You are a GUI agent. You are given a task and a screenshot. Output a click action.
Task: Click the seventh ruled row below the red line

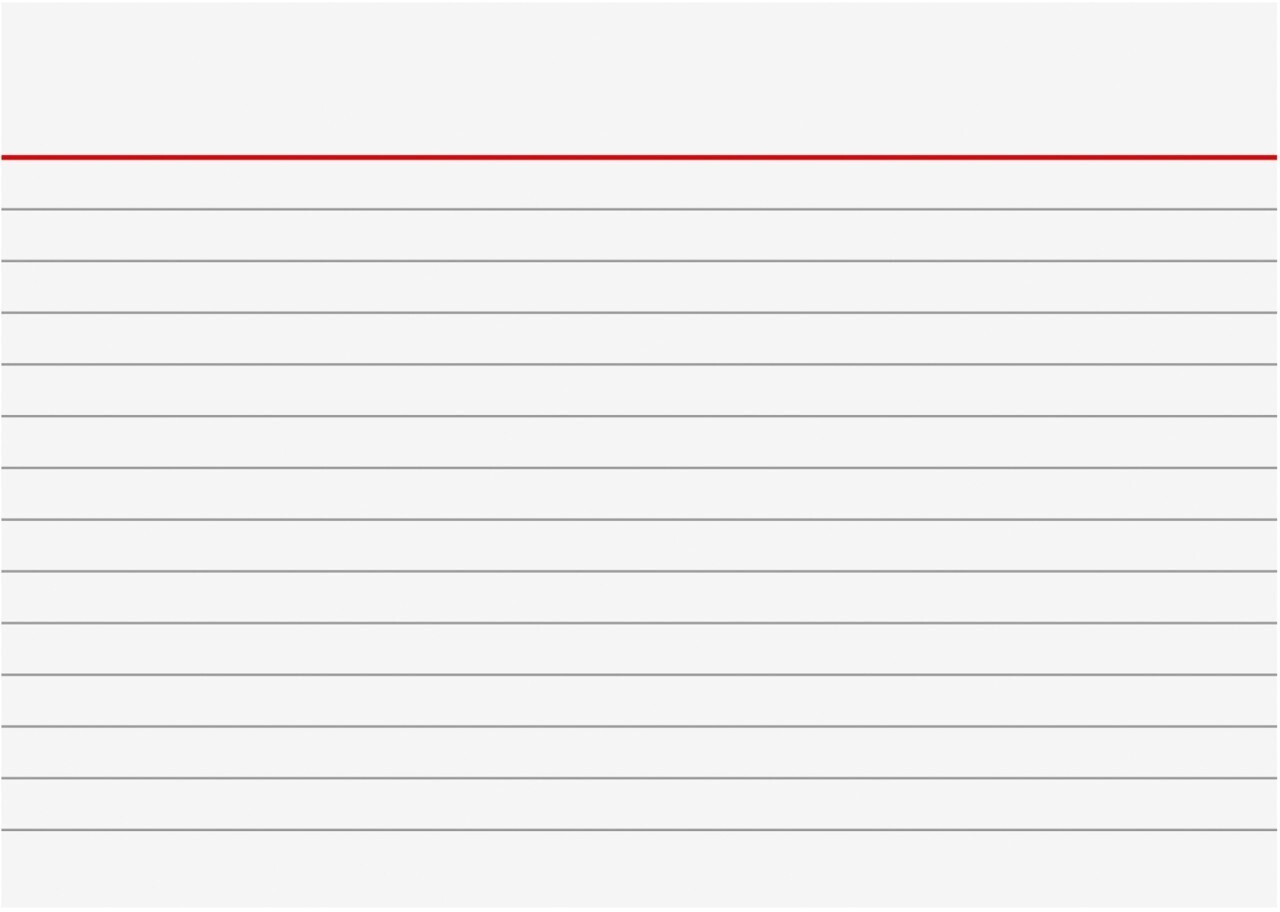click(640, 494)
